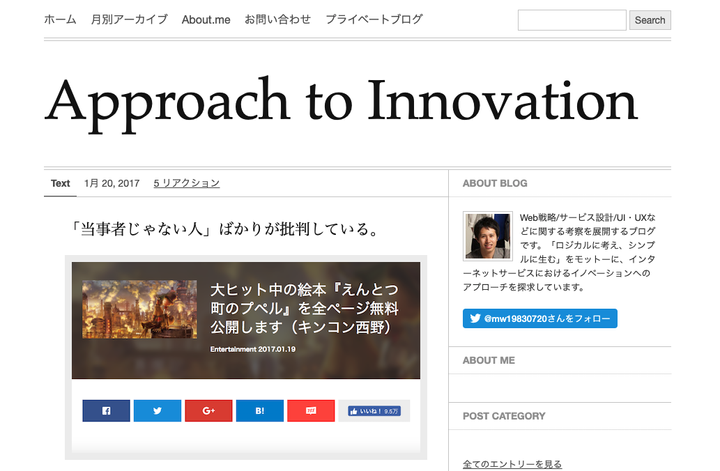The image size is (720, 471).
Task: Click the author profile photo
Action: [x=488, y=236]
